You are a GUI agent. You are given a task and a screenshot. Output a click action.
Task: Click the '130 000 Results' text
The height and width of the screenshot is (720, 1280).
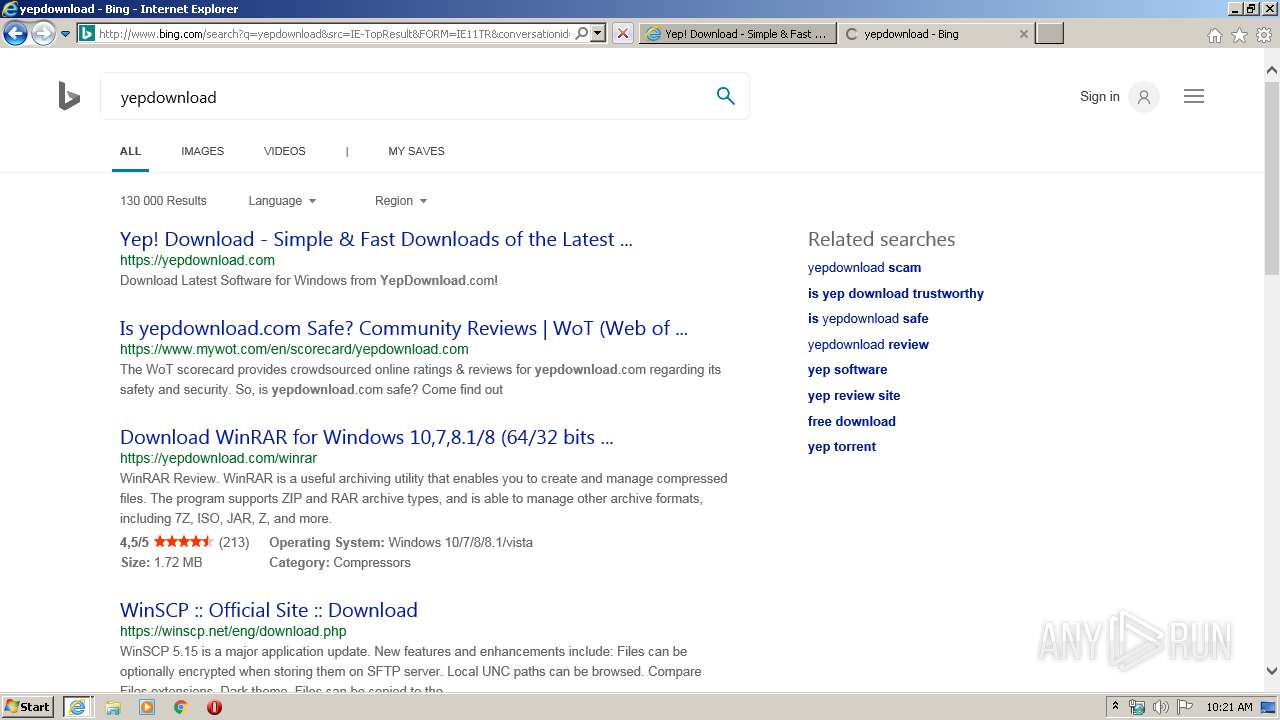[x=163, y=201]
